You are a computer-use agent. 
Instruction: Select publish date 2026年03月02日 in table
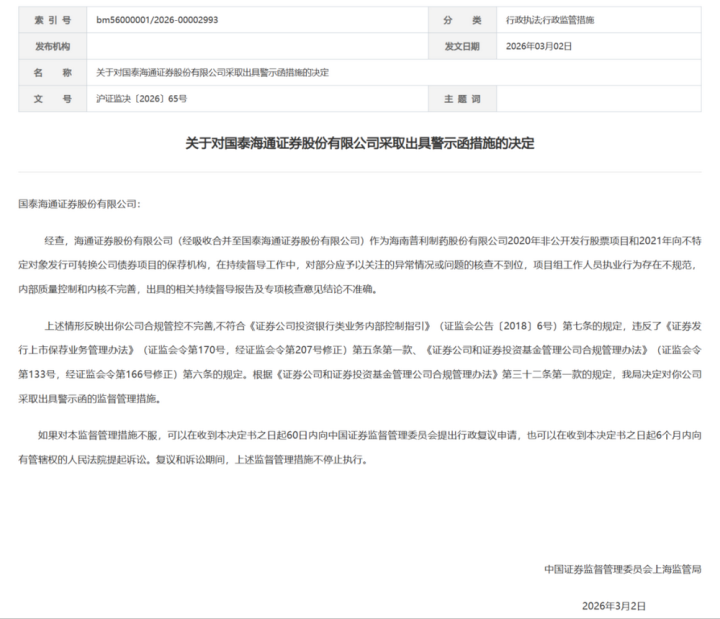[539, 46]
